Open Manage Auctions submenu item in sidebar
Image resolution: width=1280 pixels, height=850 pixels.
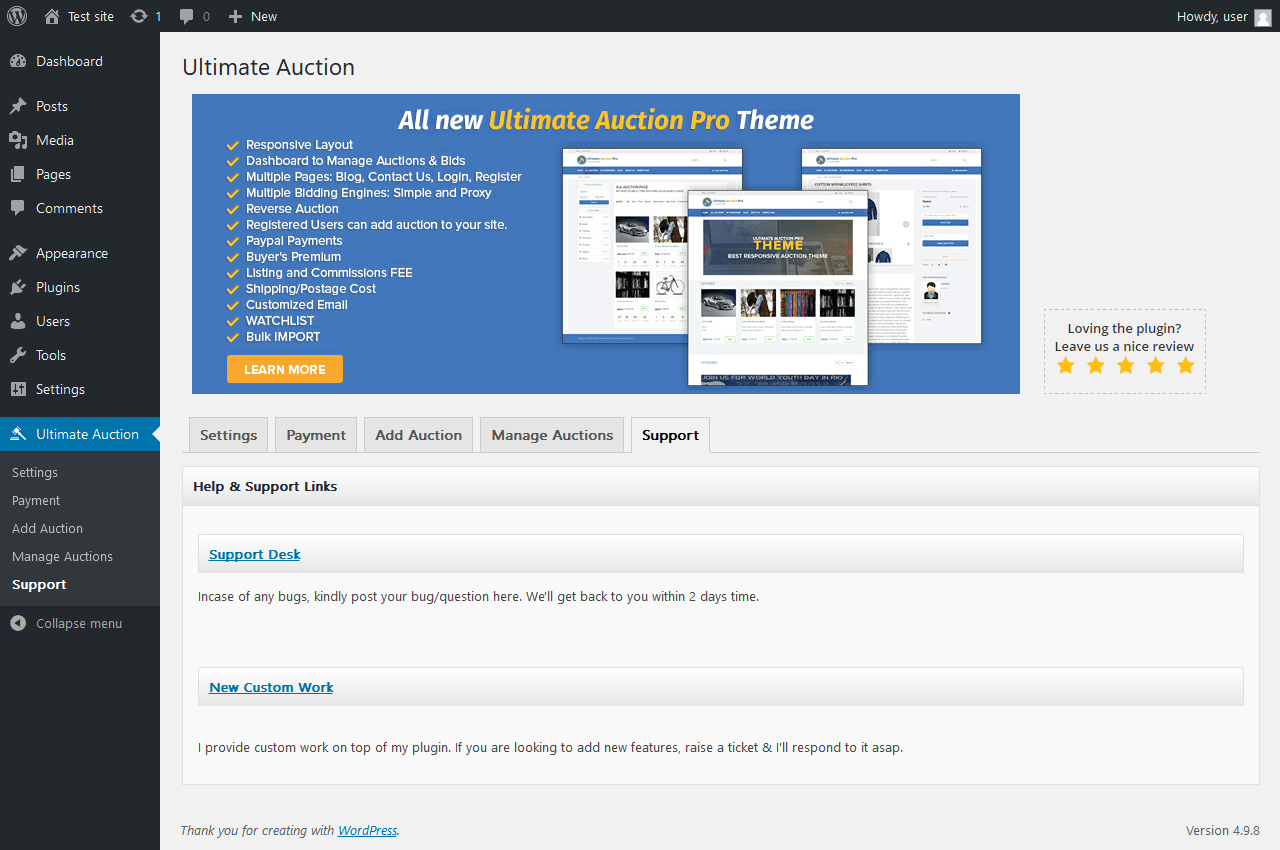pos(62,556)
